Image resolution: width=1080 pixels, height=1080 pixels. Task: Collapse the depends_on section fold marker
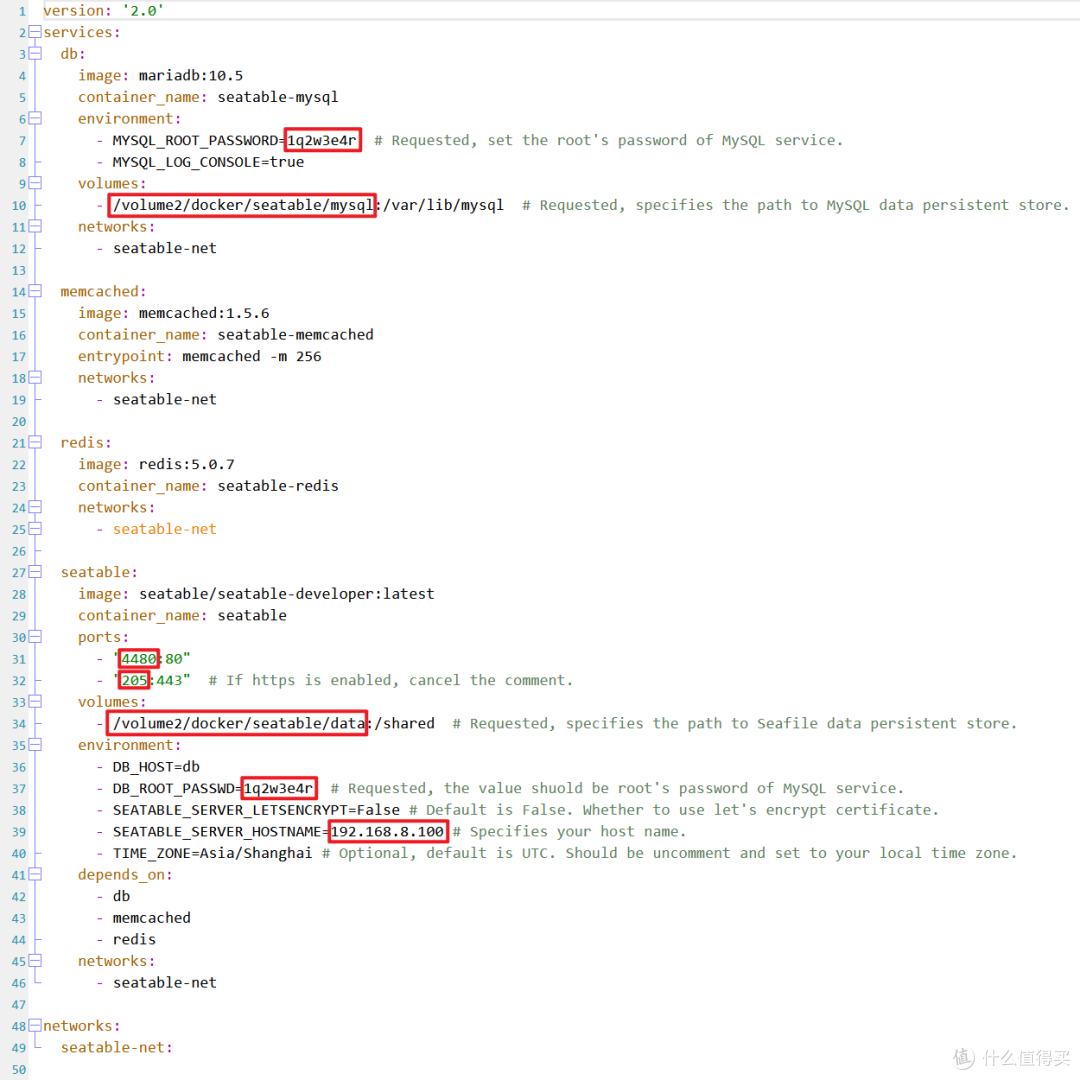pyautogui.click(x=34, y=874)
